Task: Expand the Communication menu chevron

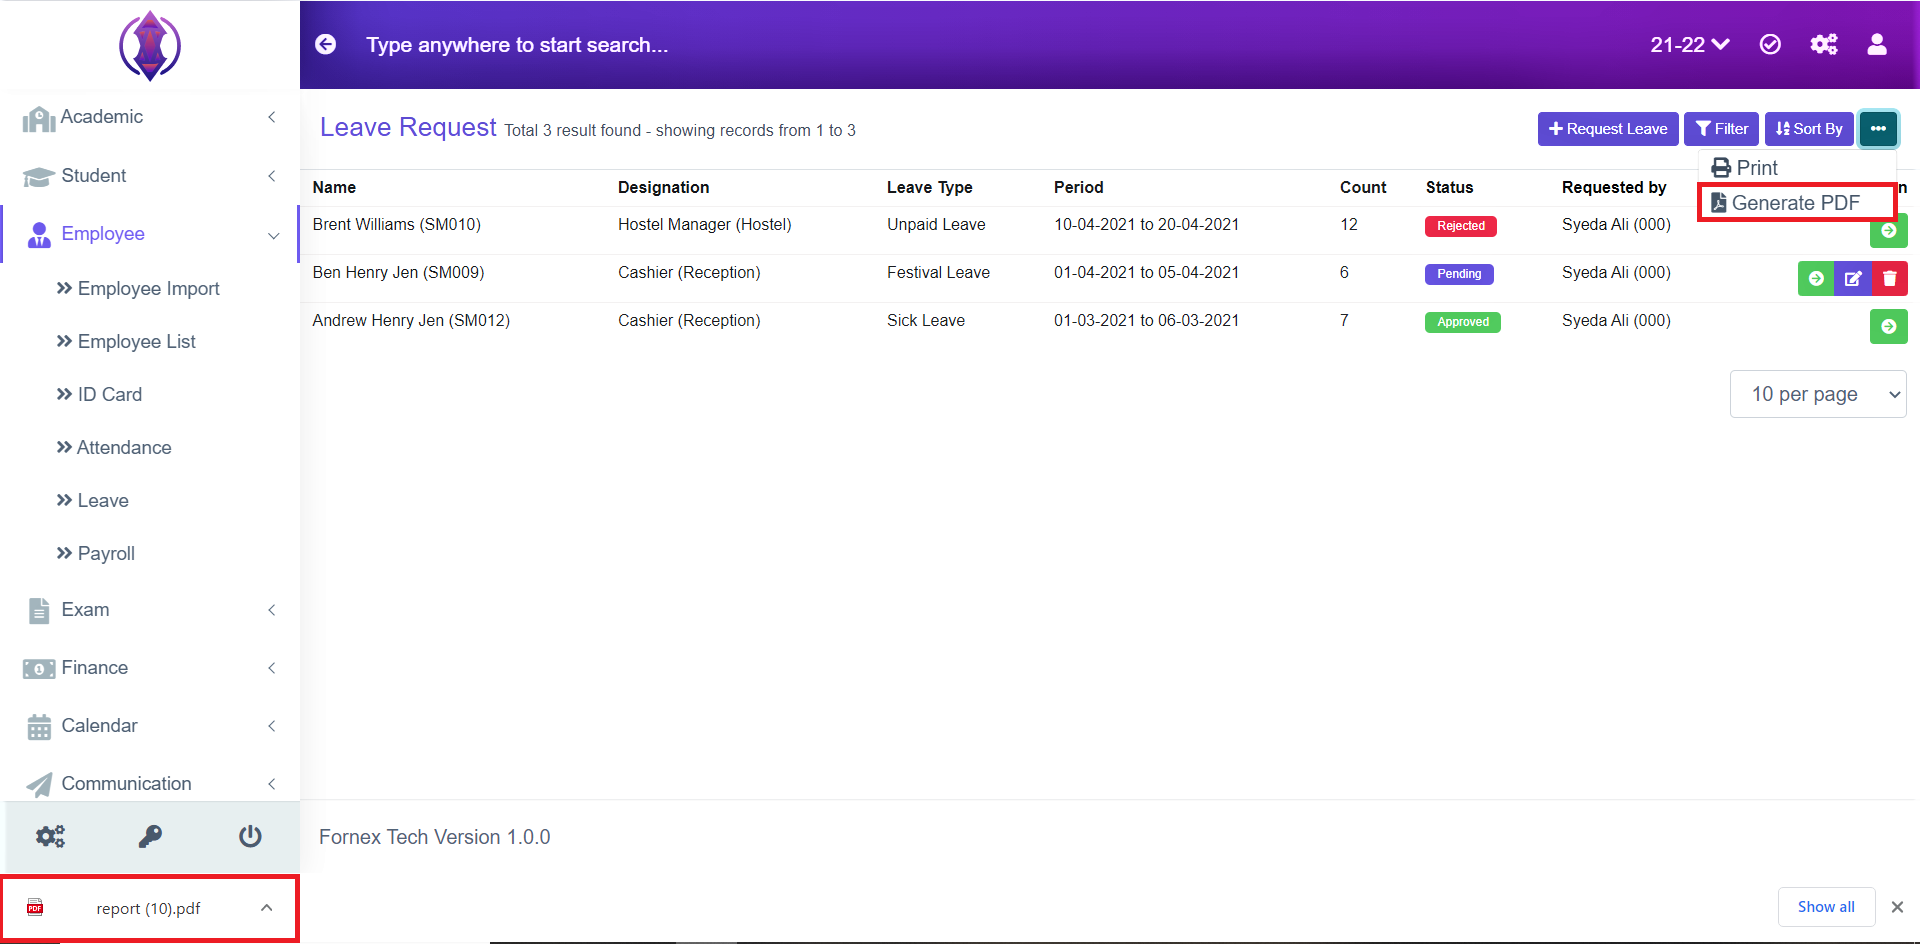Action: tap(272, 784)
